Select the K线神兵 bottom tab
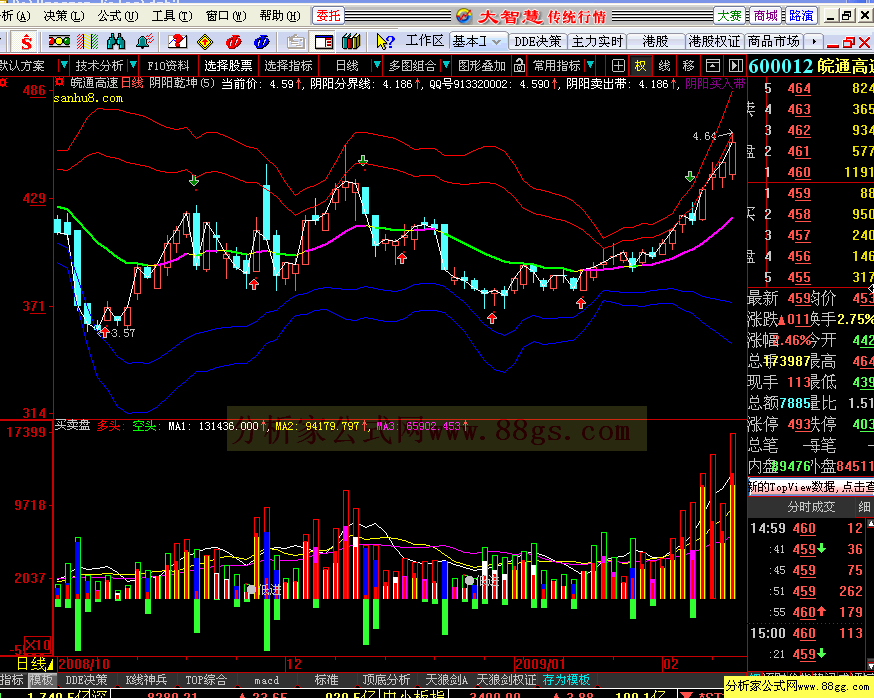Screen dimensions: 874x698 pyautogui.click(x=146, y=680)
